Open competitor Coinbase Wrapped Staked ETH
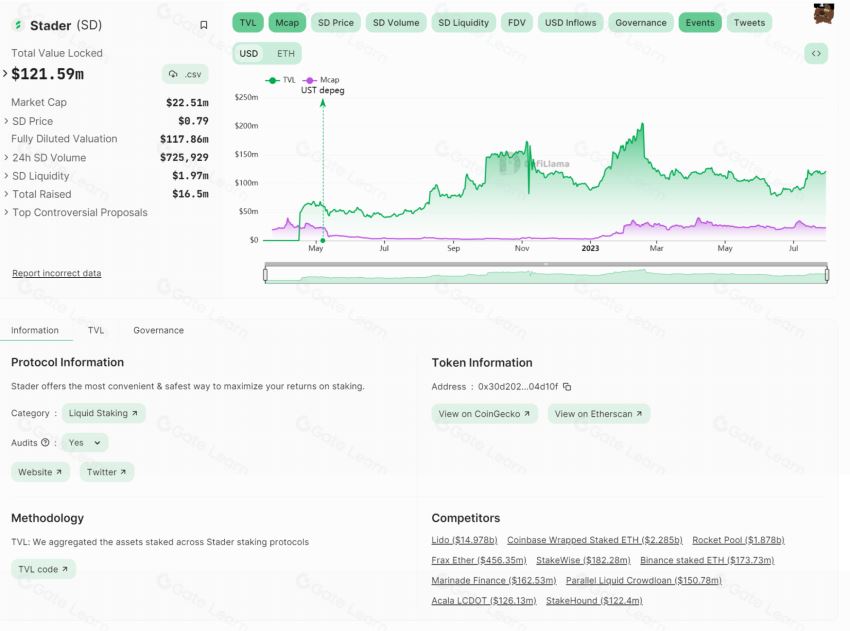This screenshot has height=631, width=850. [595, 540]
